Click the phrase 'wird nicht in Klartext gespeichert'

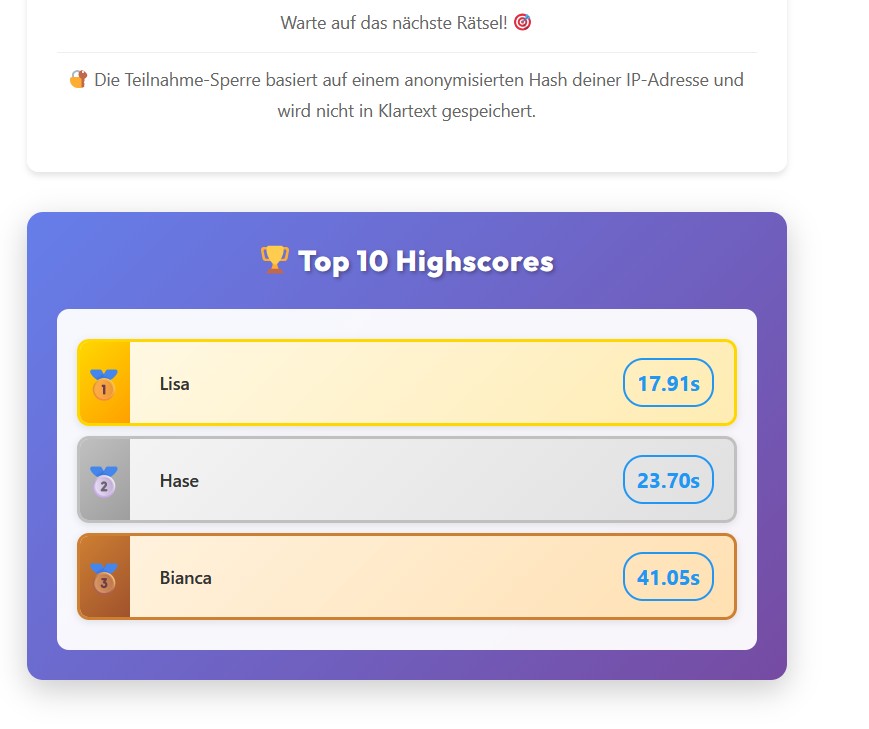[405, 111]
